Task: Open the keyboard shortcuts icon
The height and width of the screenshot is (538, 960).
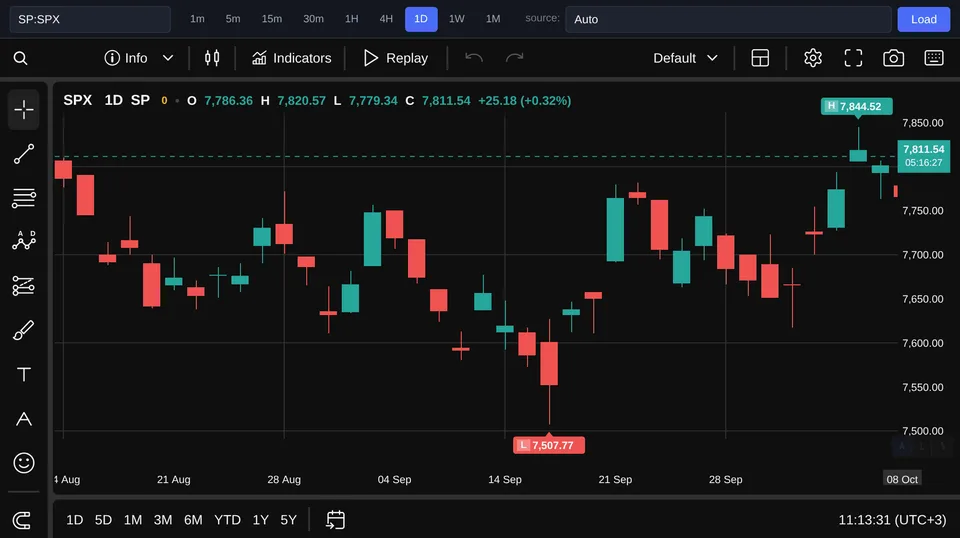Action: tap(934, 58)
